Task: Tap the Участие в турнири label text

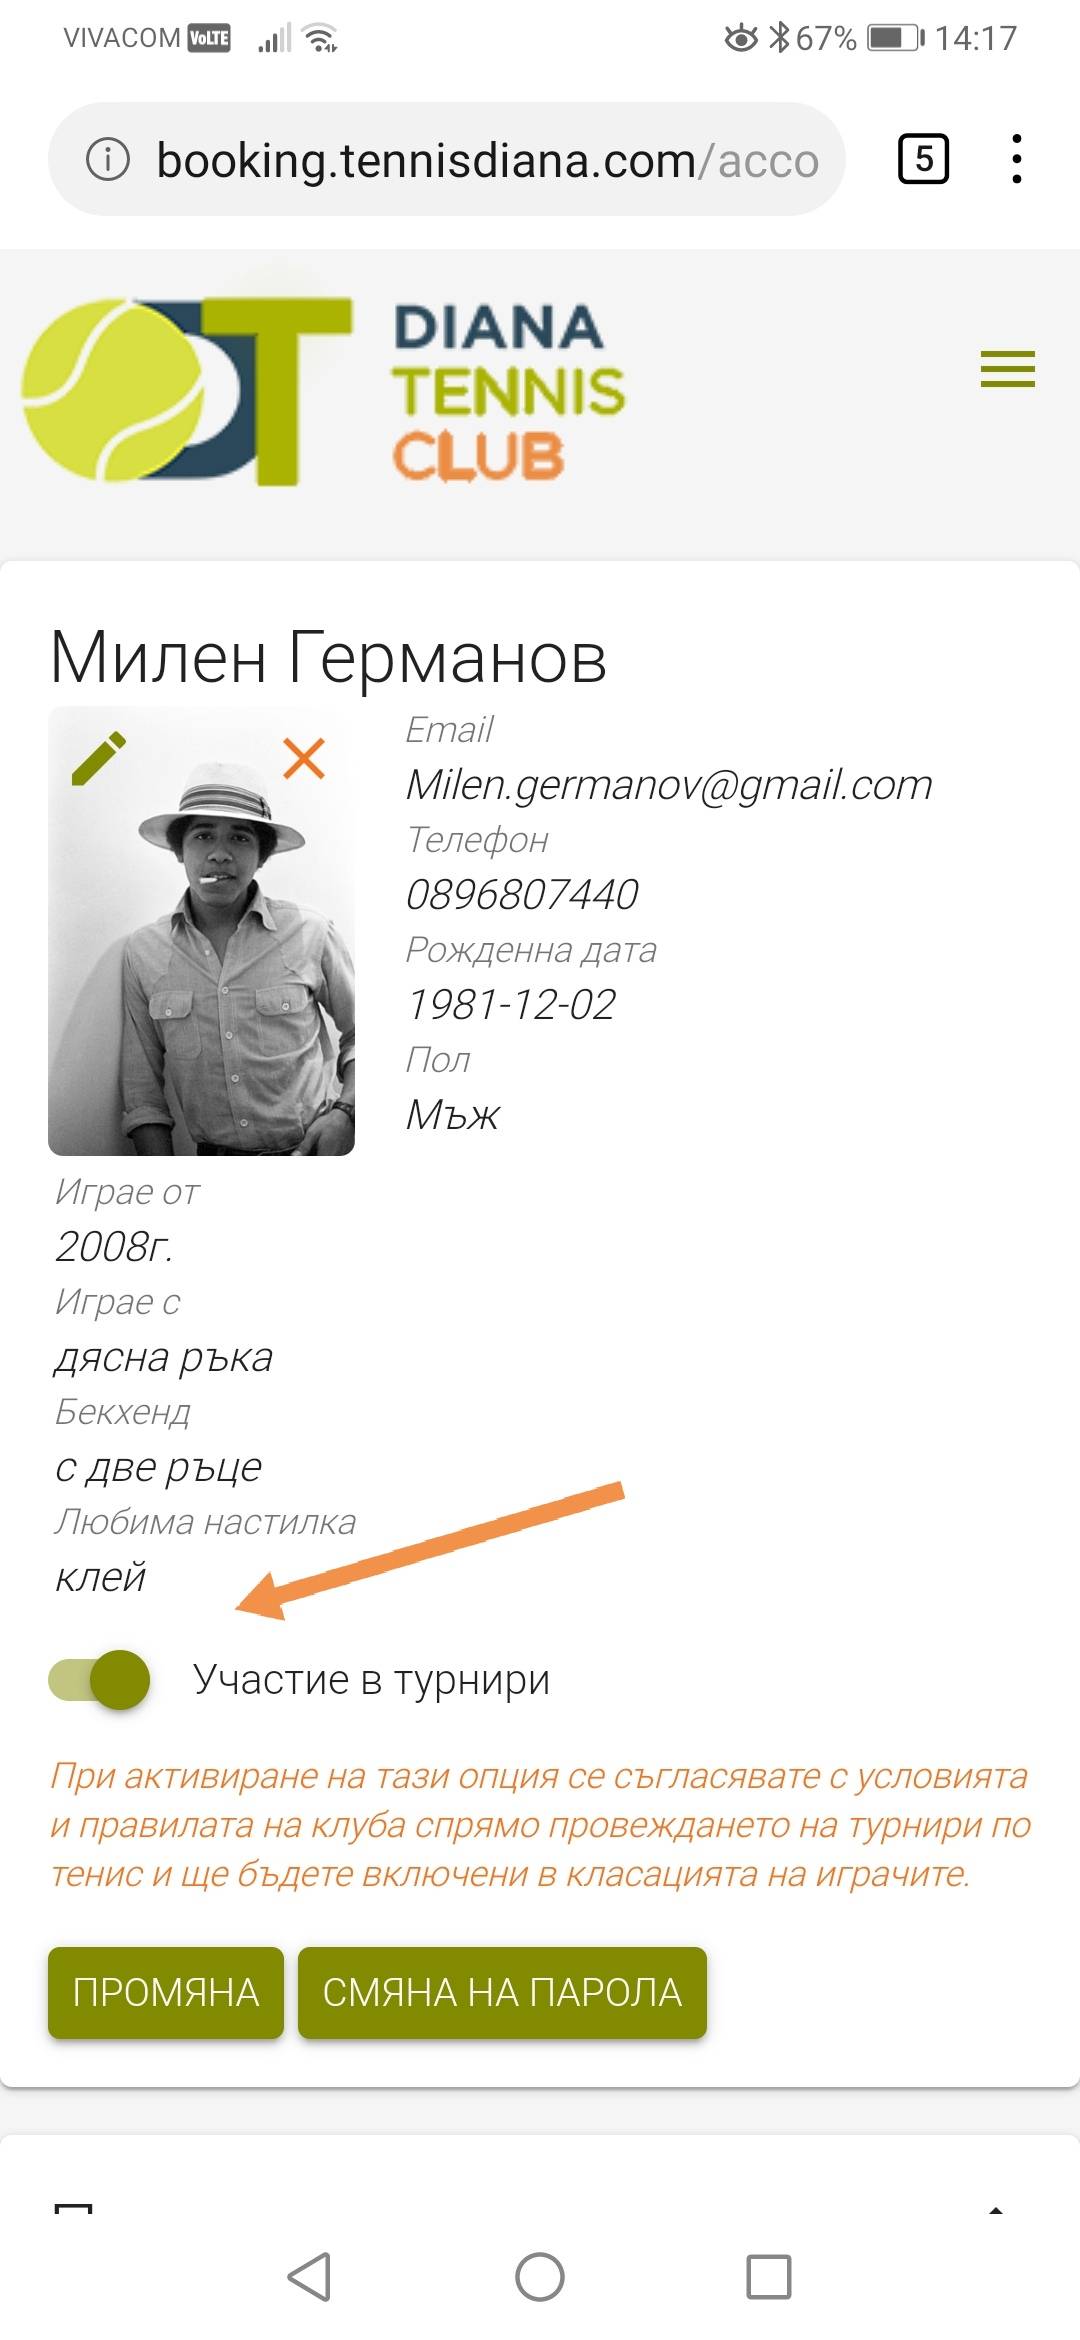Action: pyautogui.click(x=371, y=1680)
